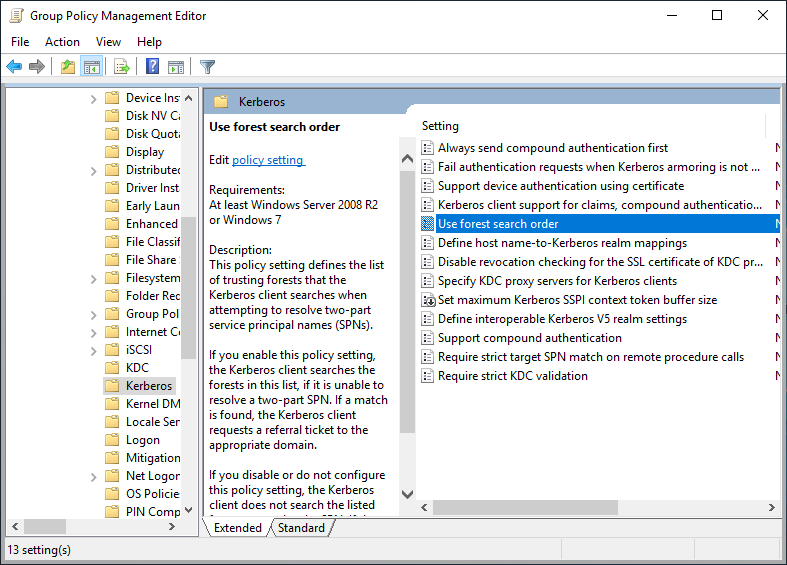The width and height of the screenshot is (787, 565).
Task: Select the KDC folder in tree
Action: point(137,368)
